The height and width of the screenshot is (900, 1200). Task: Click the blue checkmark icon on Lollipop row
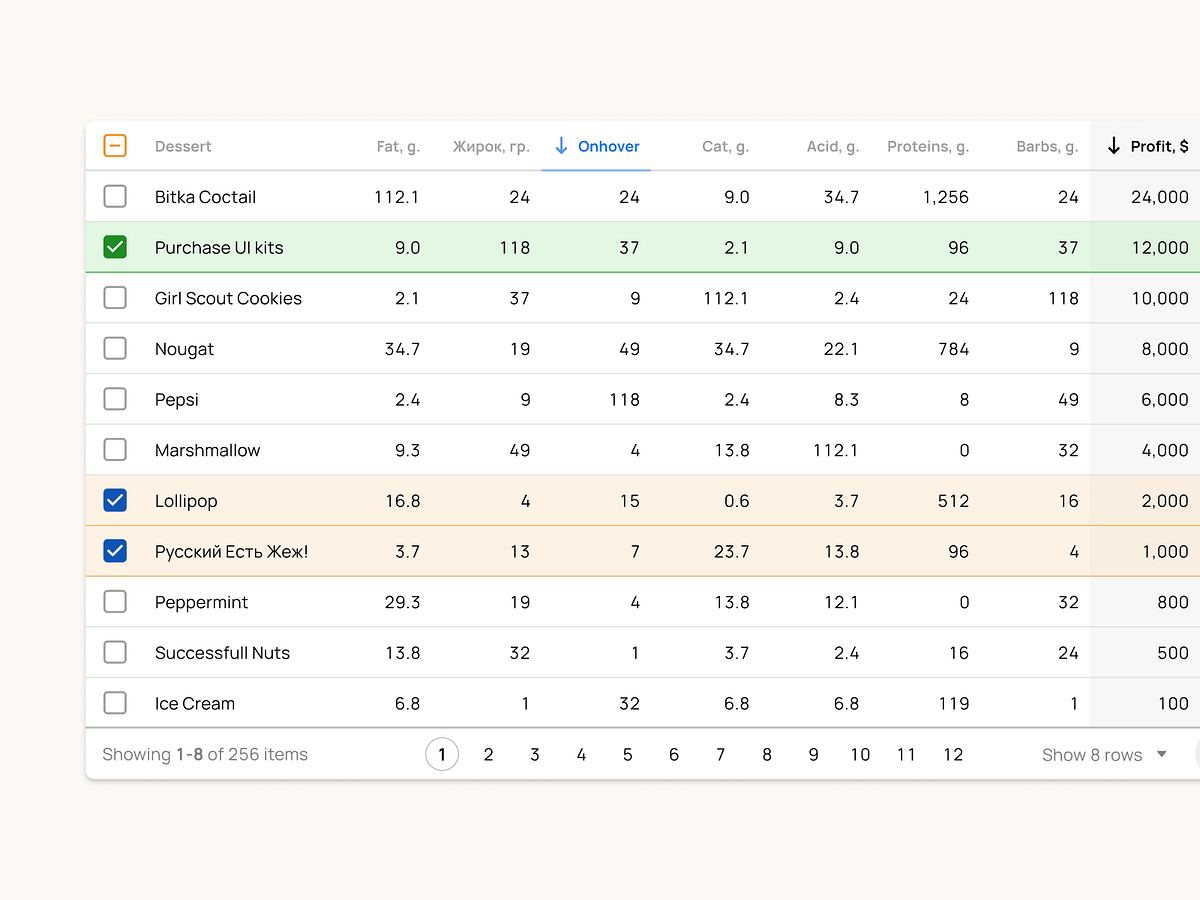pos(115,500)
